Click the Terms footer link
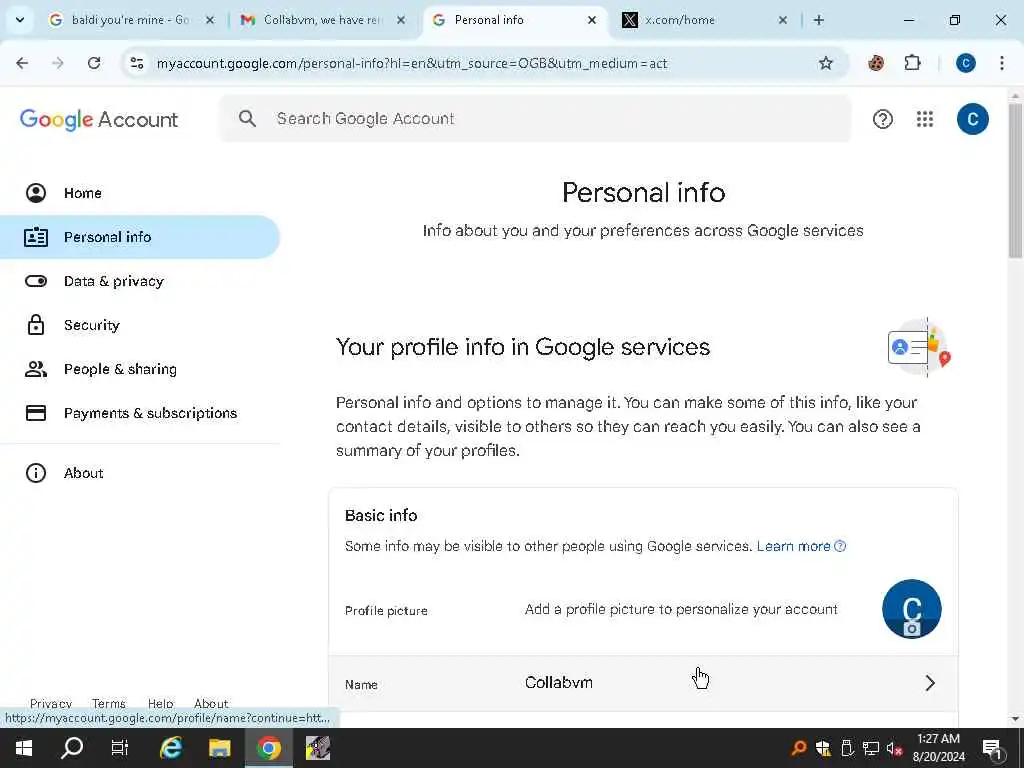This screenshot has height=768, width=1024. pos(108,703)
